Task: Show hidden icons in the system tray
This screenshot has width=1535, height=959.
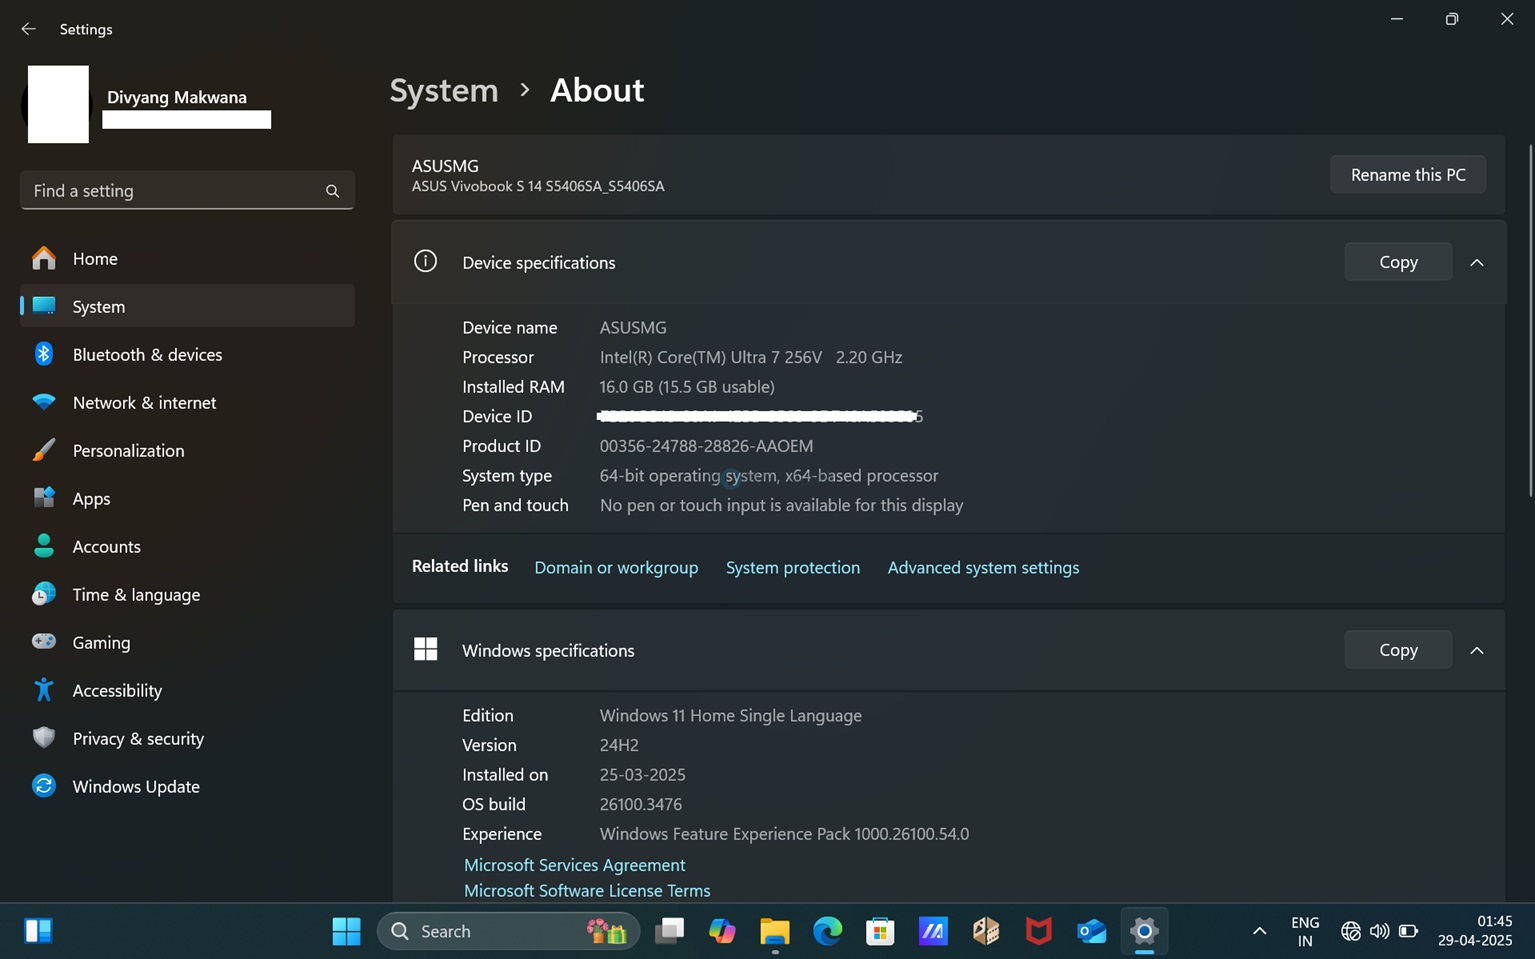Action: tap(1259, 931)
